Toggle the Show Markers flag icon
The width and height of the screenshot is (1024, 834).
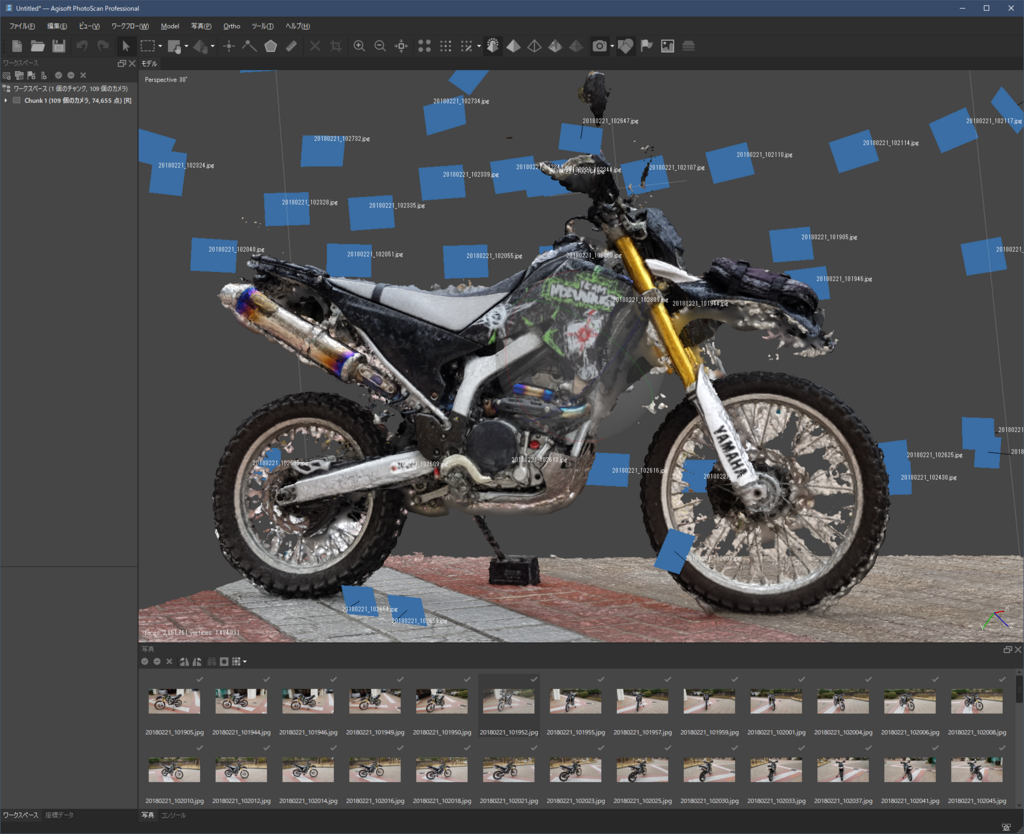[x=647, y=46]
